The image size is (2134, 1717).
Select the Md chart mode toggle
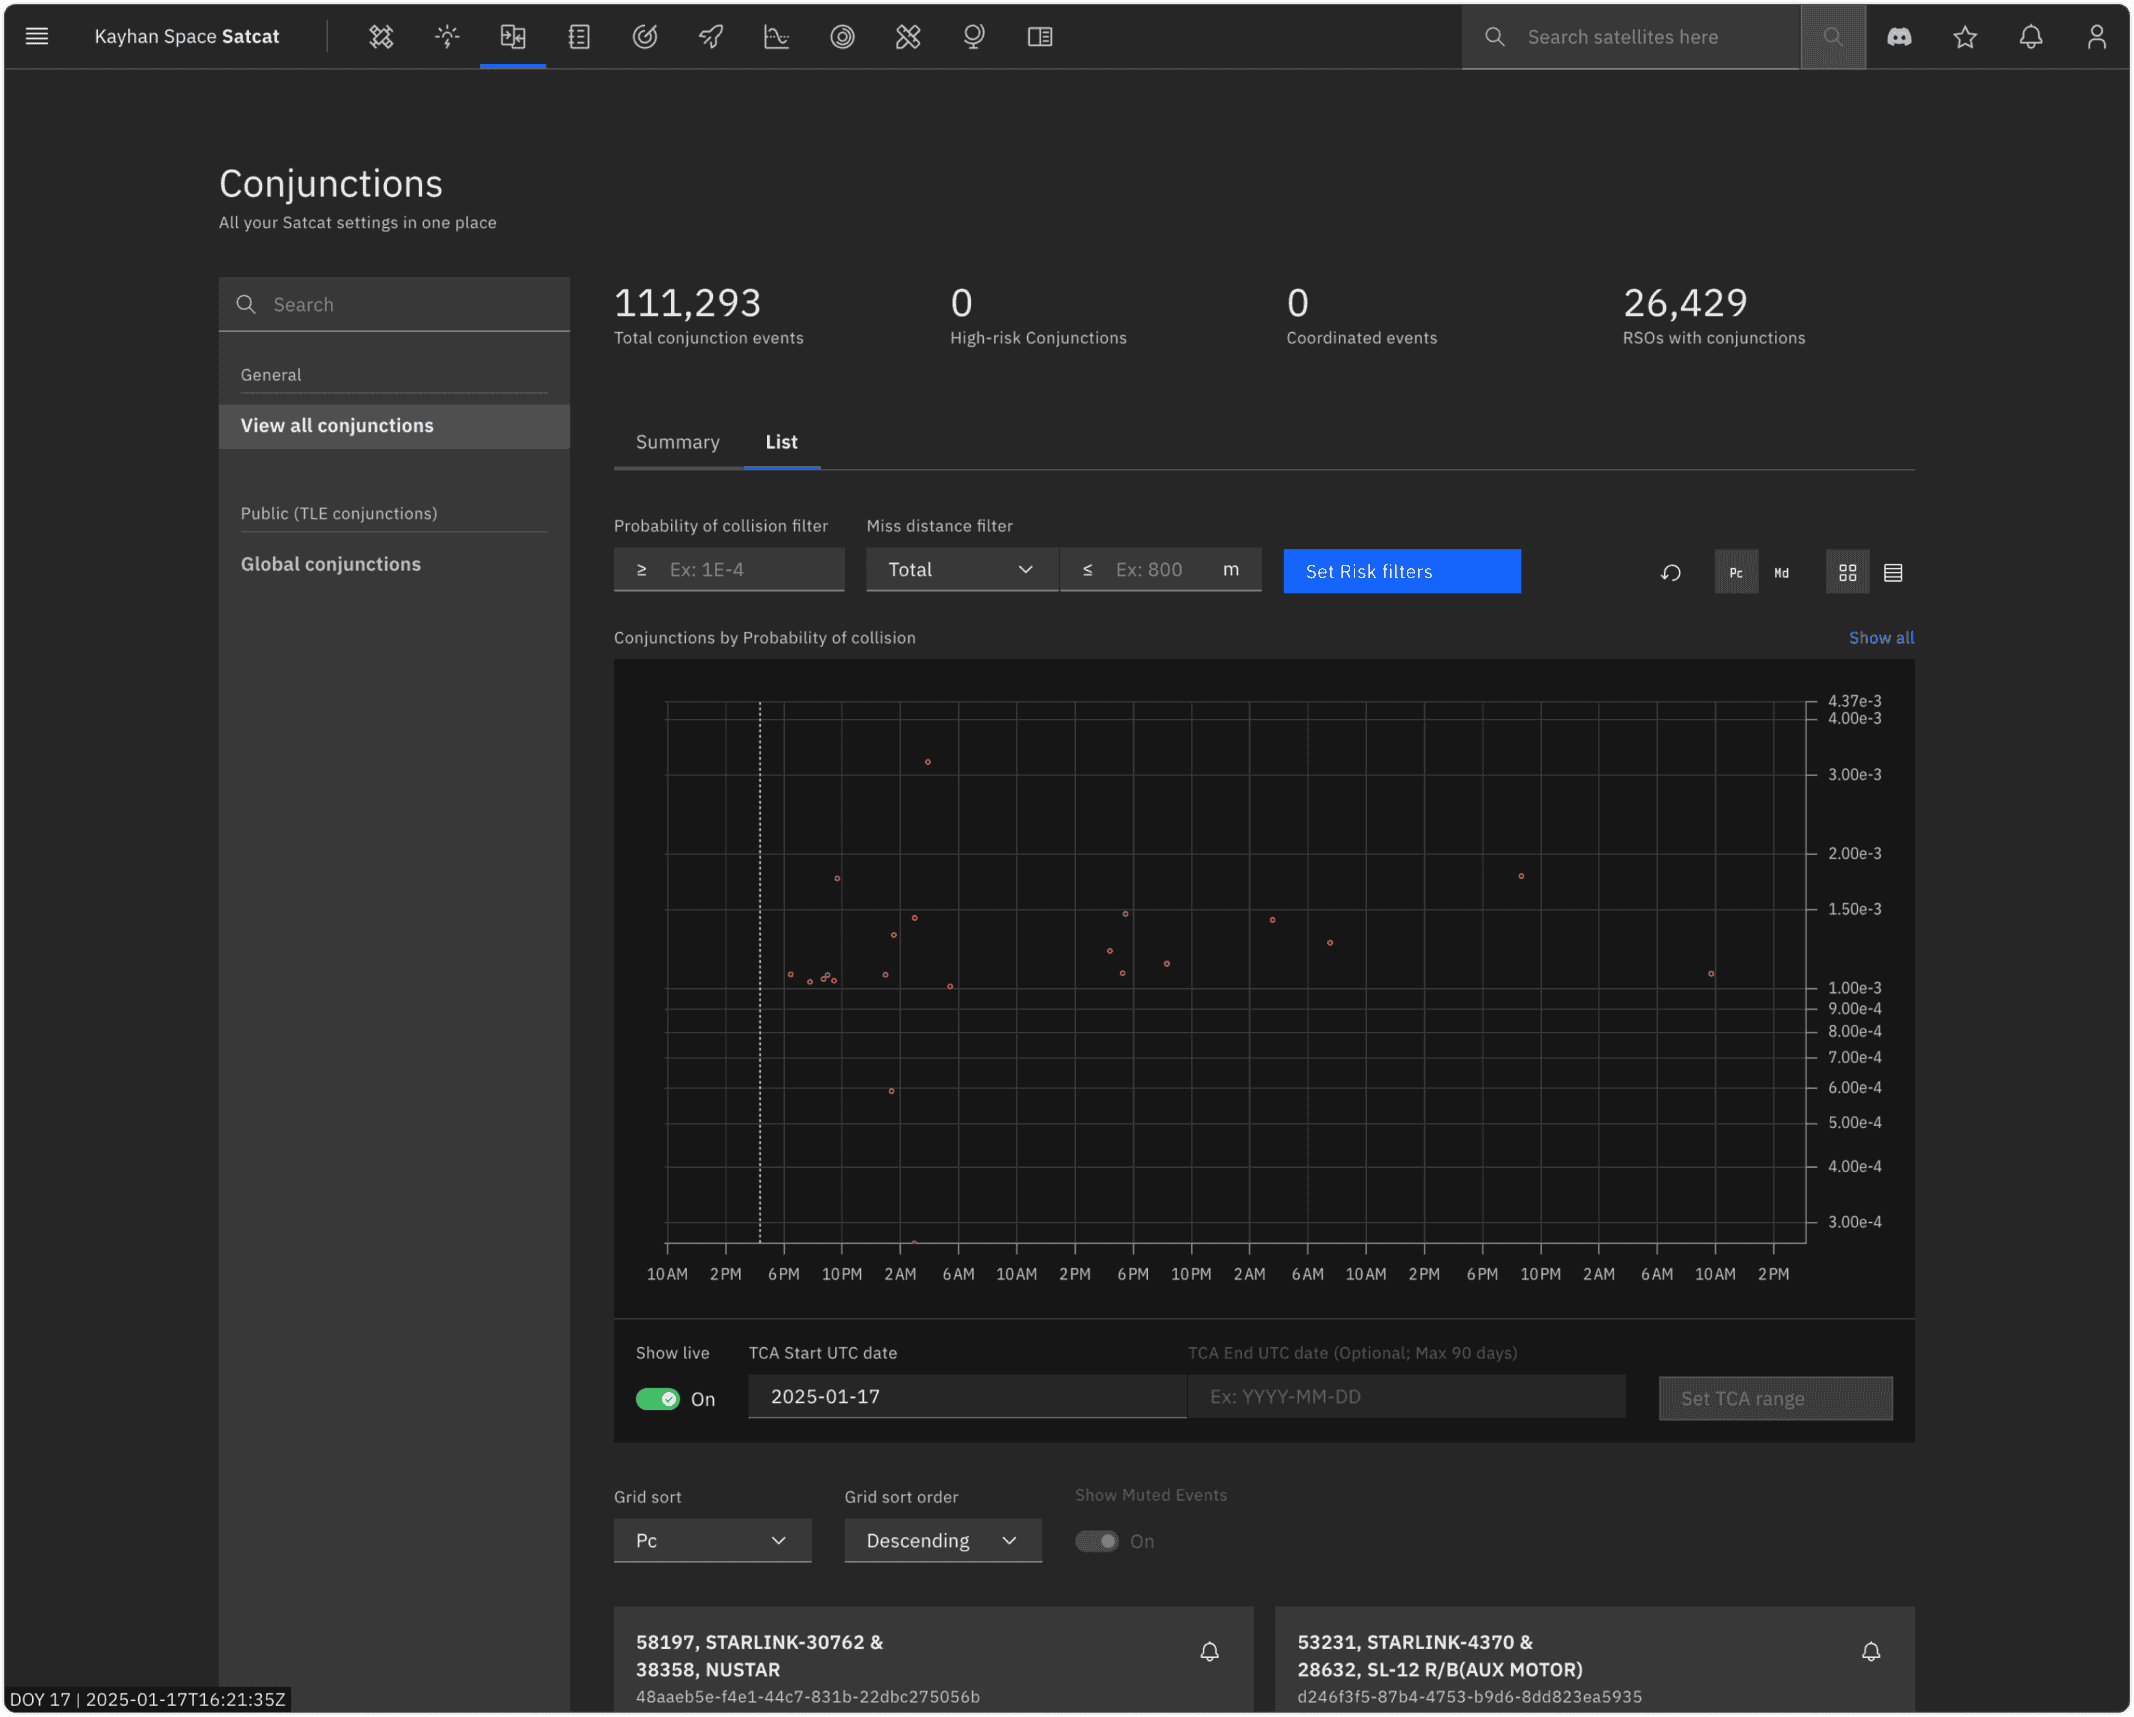[1781, 572]
